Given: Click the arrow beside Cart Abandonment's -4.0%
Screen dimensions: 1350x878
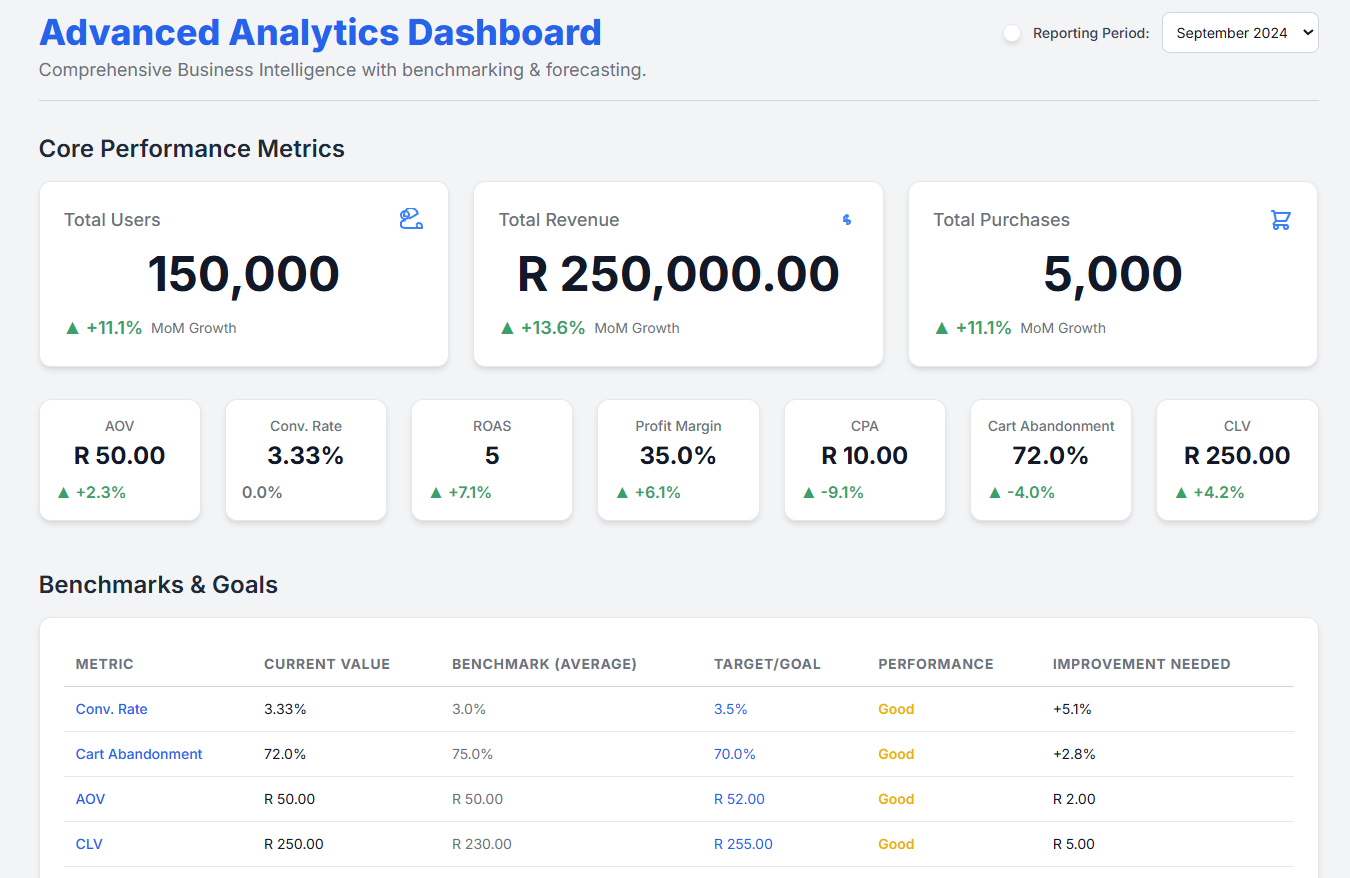Looking at the screenshot, I should click(x=993, y=492).
